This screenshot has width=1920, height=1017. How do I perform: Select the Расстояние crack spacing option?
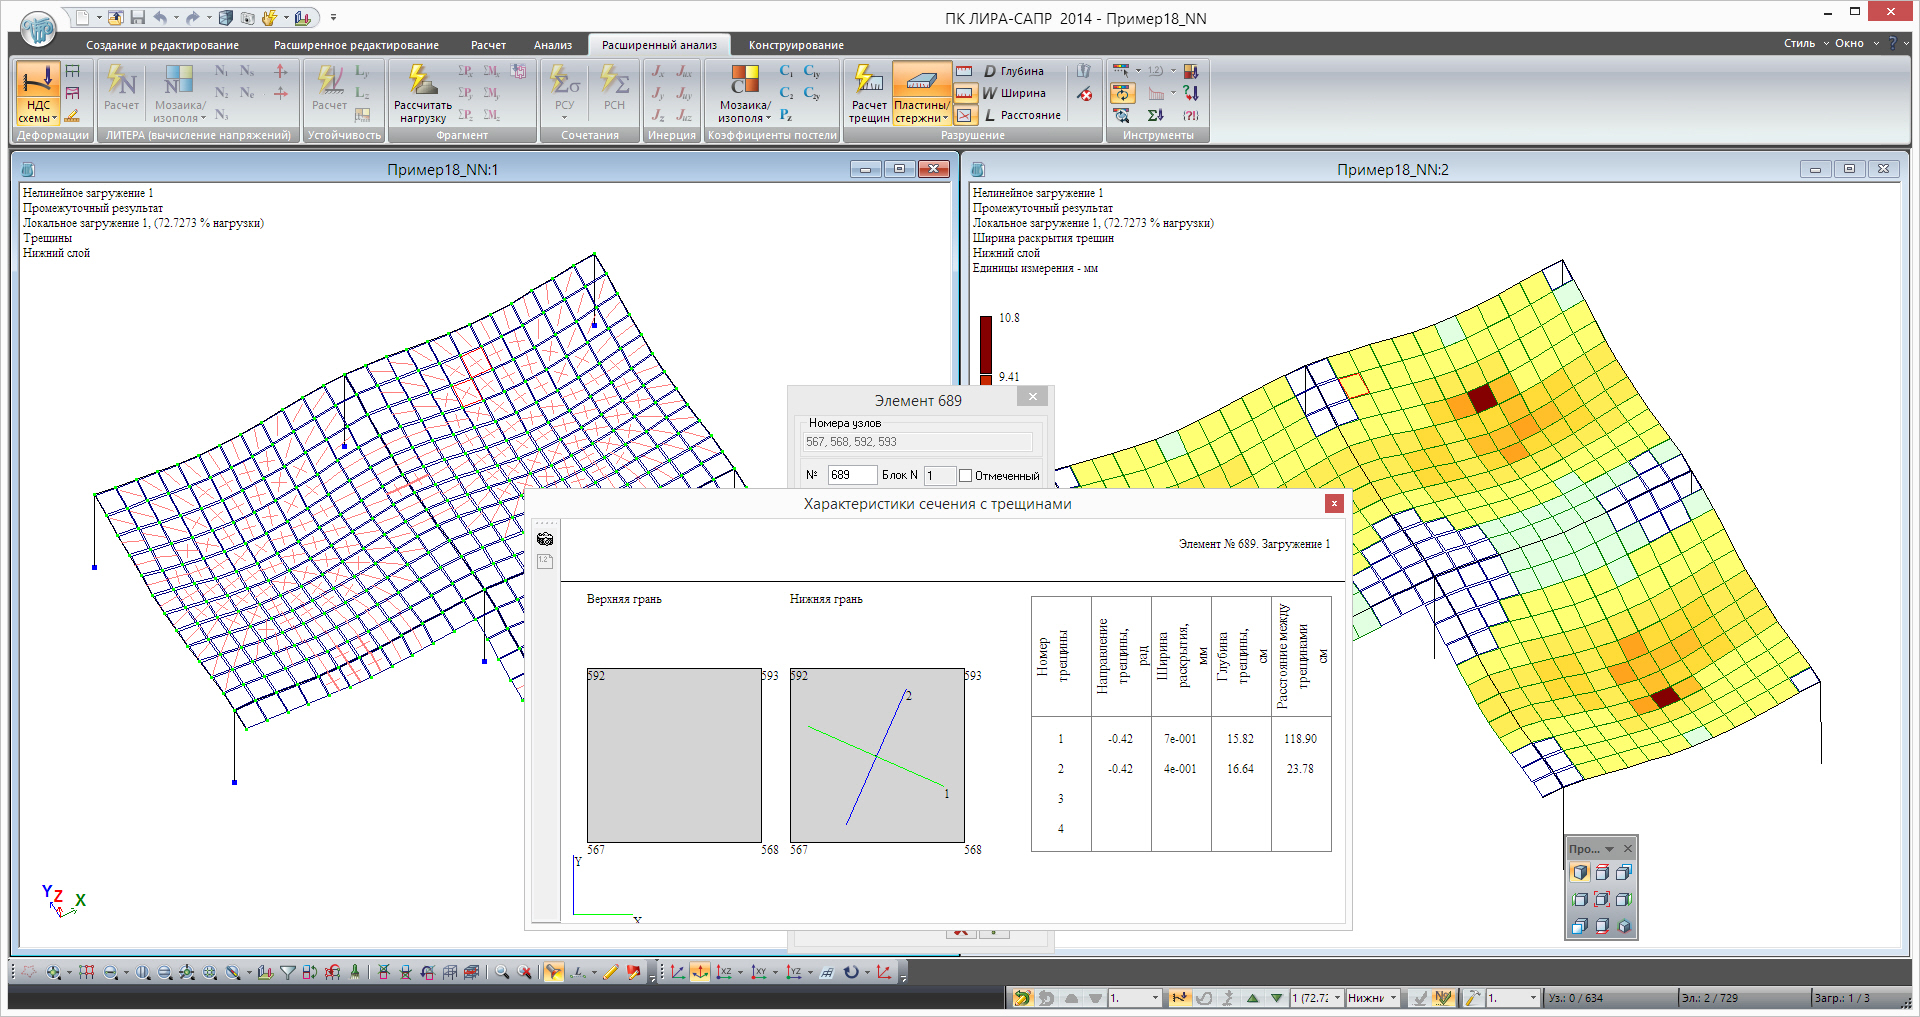[1020, 115]
